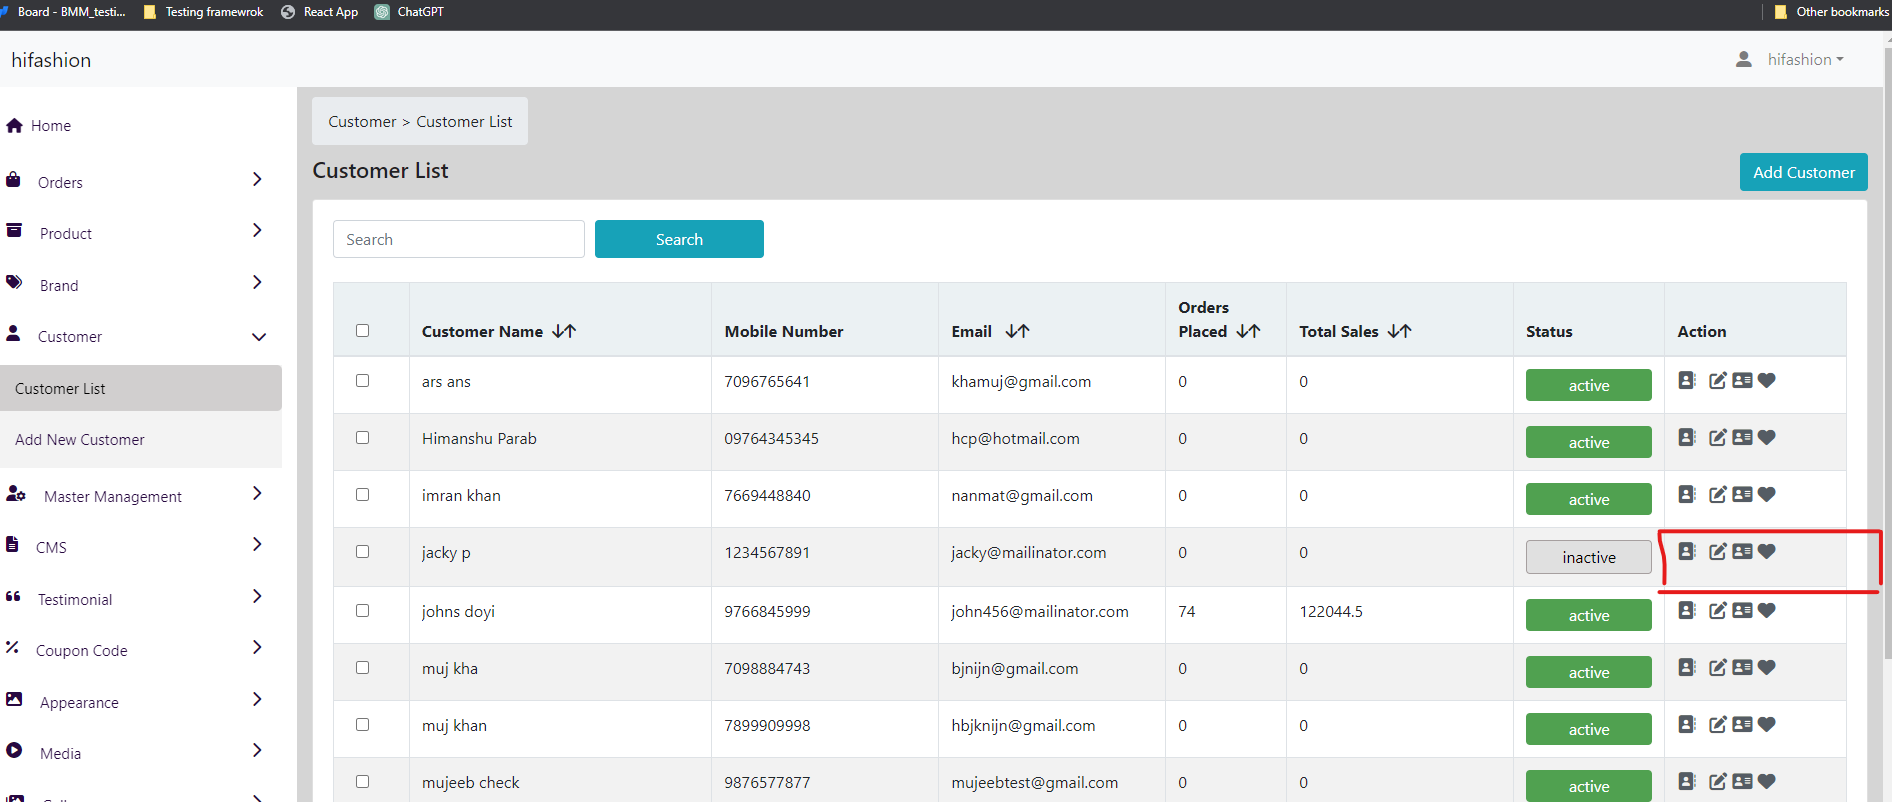
Task: Tick the checkbox beside muj kha
Action: coord(362,667)
